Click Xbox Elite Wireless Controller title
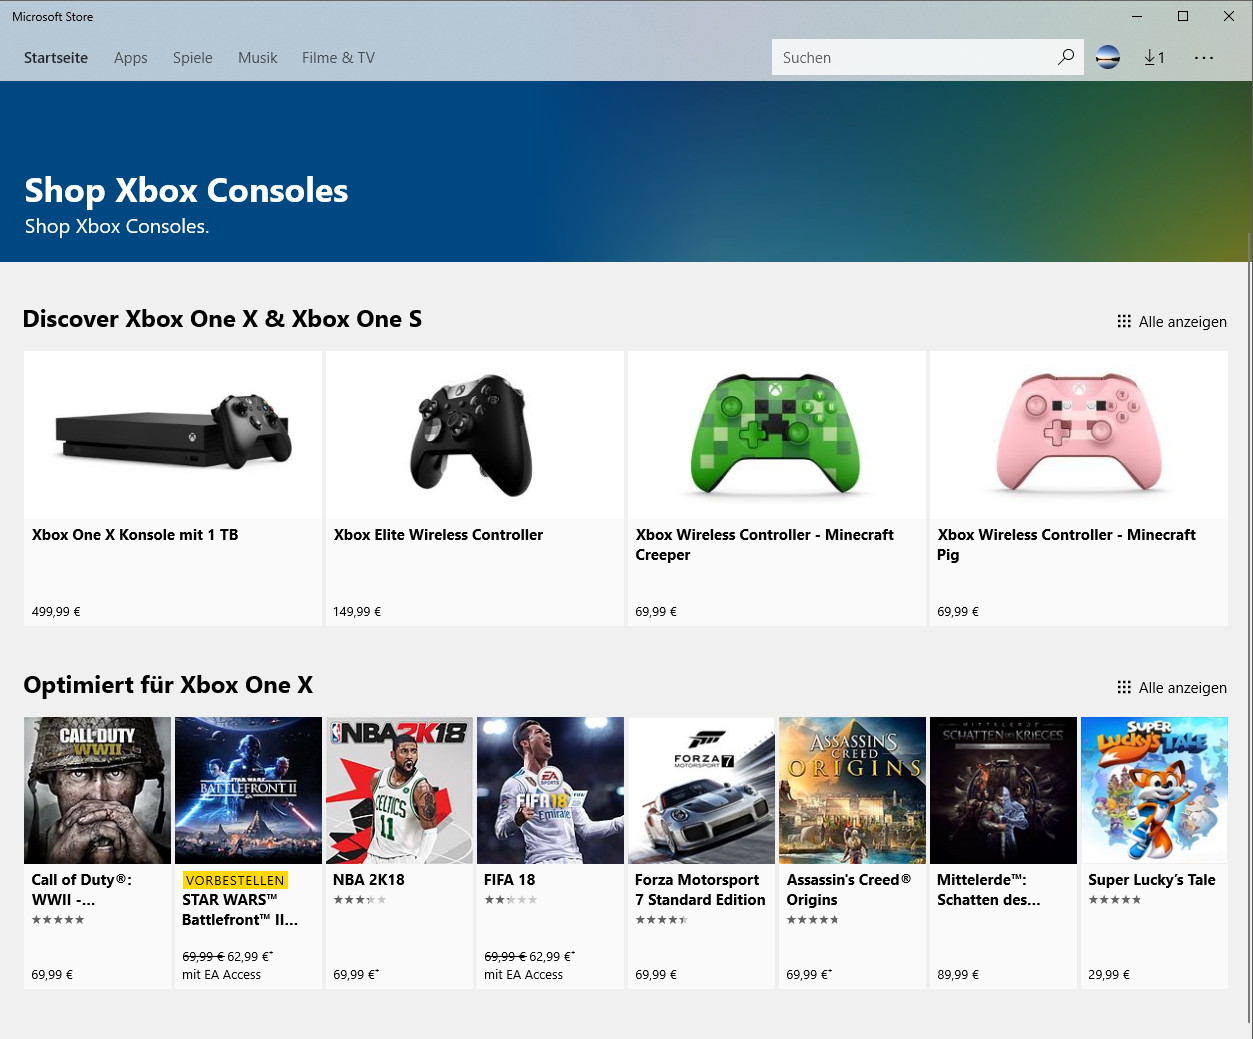The image size is (1253, 1039). 438,535
